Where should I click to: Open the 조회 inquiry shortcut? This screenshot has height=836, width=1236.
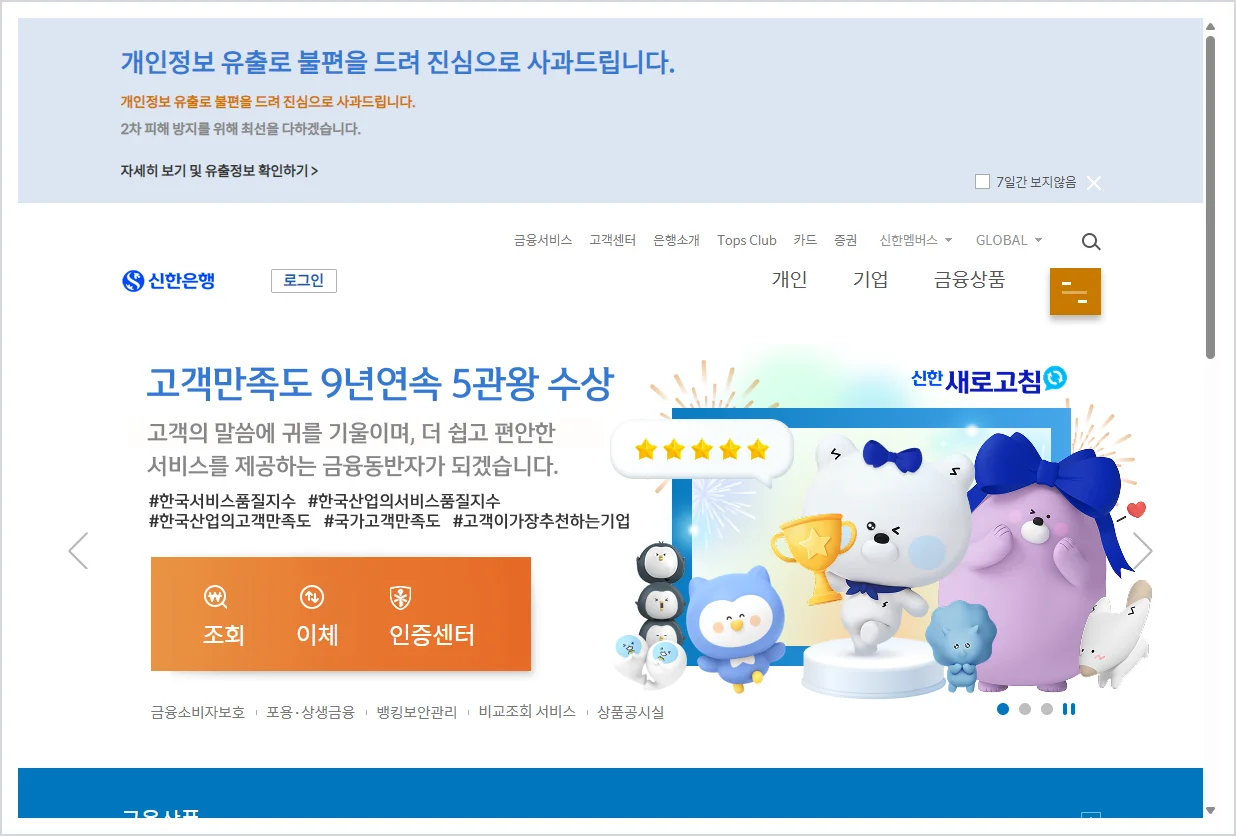pos(223,616)
